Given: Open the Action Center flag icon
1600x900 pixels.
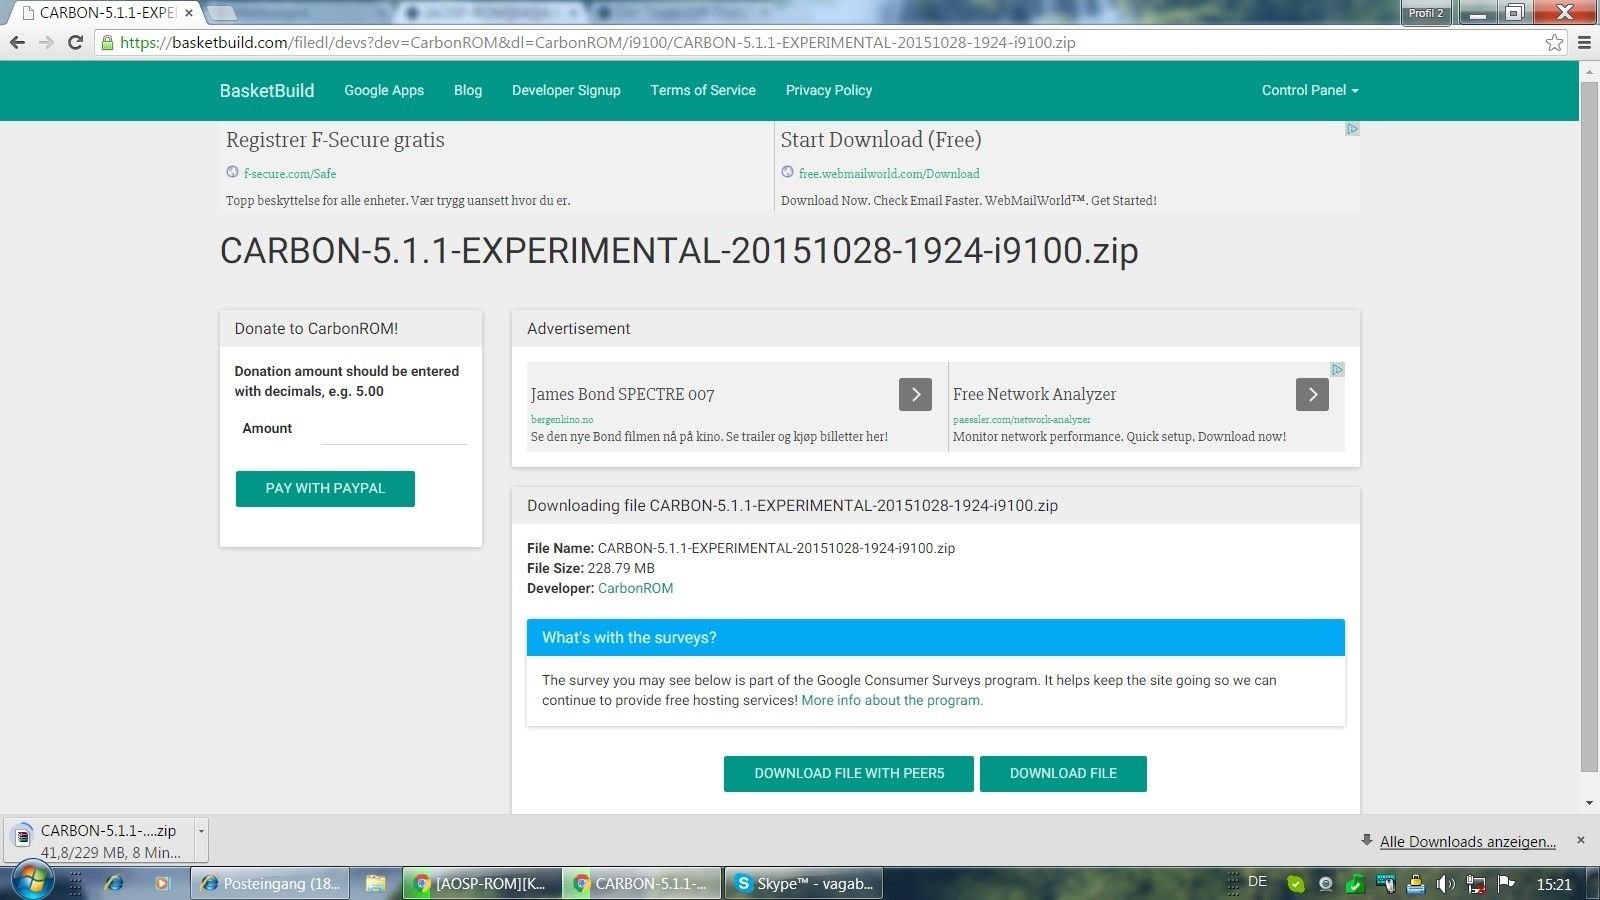Looking at the screenshot, I should (x=1505, y=884).
